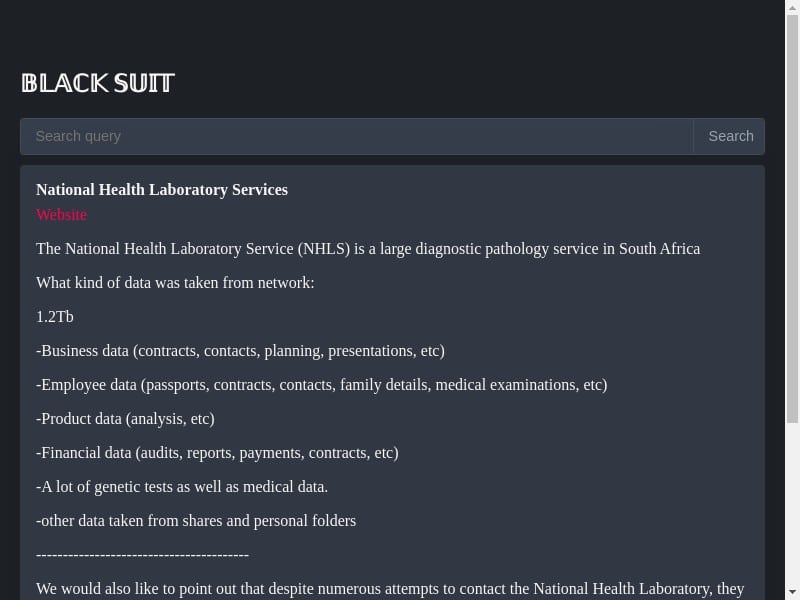Click the paragraph starting 'We would also like'
Image resolution: width=800 pixels, height=600 pixels.
[390, 589]
